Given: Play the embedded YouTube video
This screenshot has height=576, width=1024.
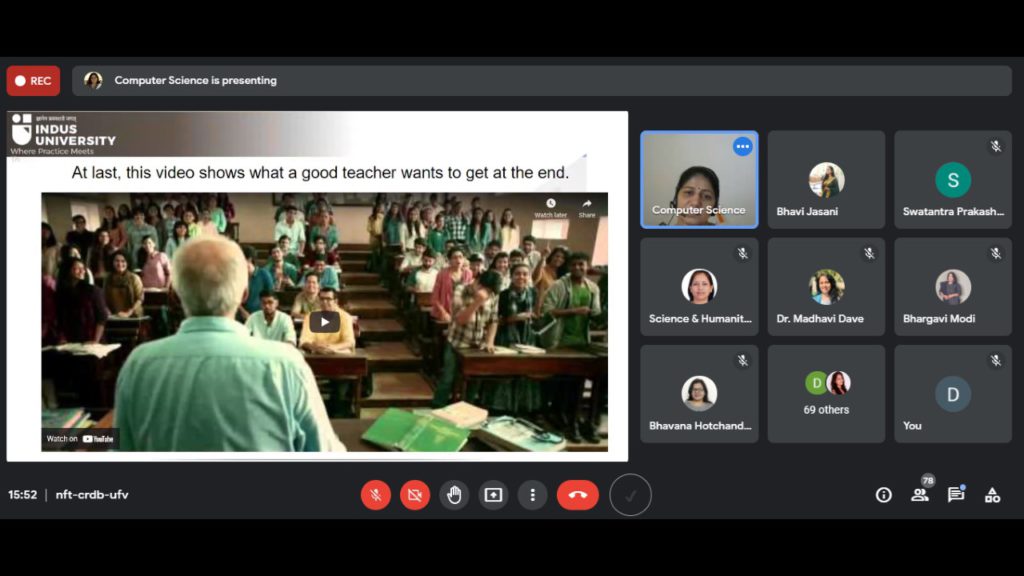Looking at the screenshot, I should coord(325,321).
